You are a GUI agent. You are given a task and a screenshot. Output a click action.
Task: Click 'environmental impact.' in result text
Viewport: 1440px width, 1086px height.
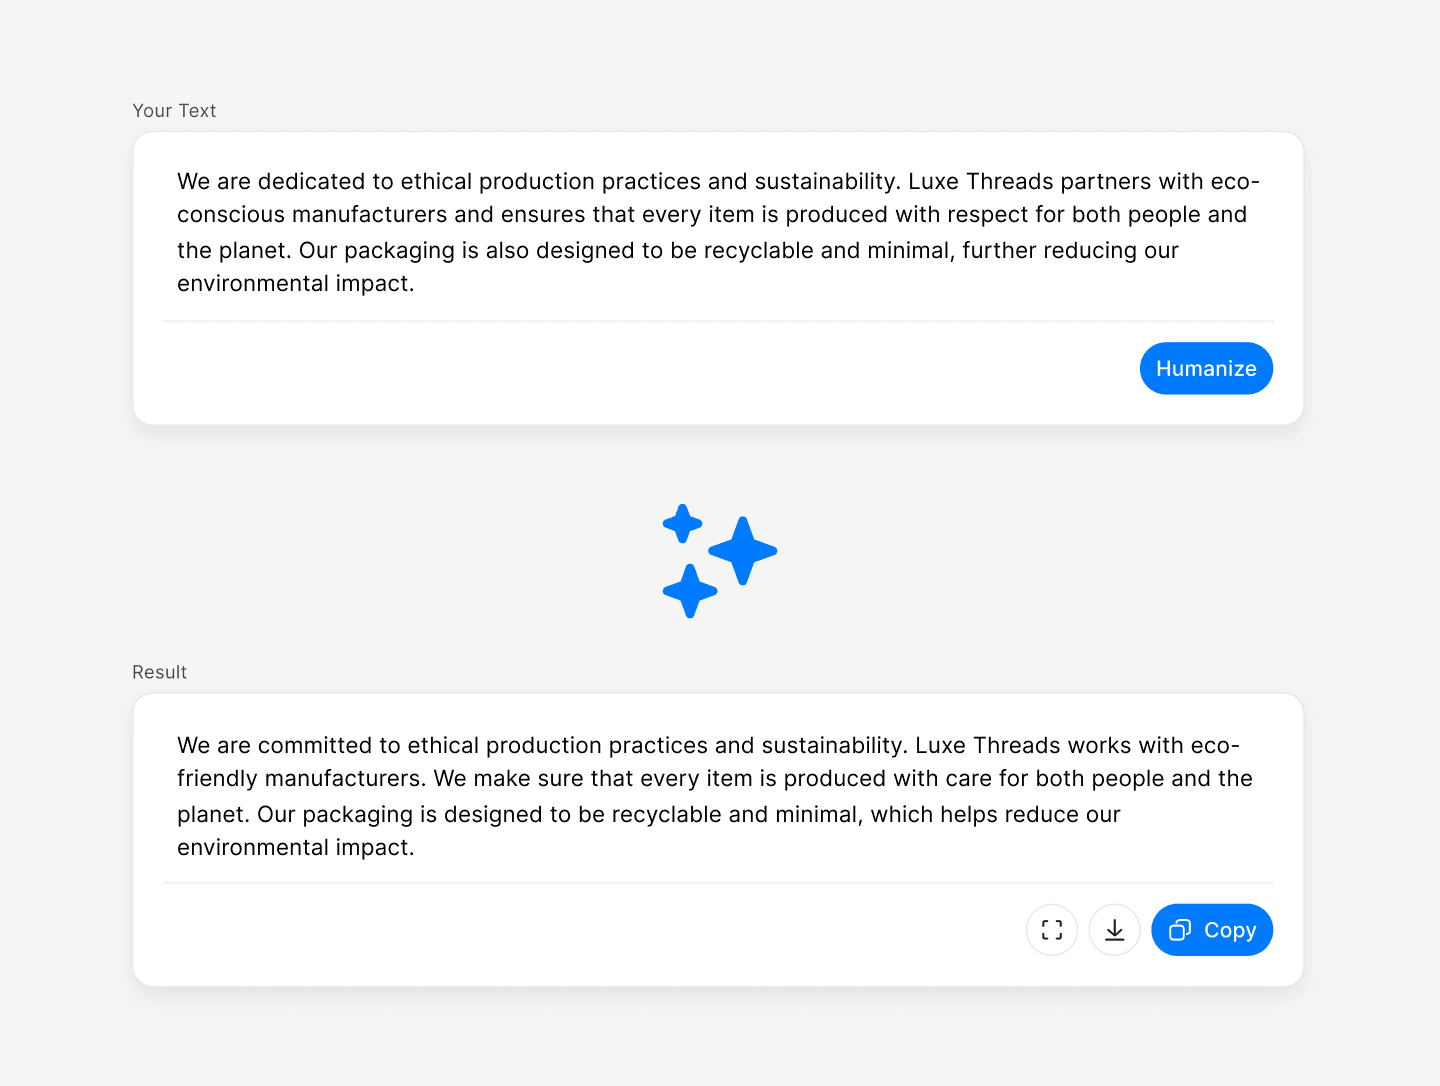pos(295,848)
